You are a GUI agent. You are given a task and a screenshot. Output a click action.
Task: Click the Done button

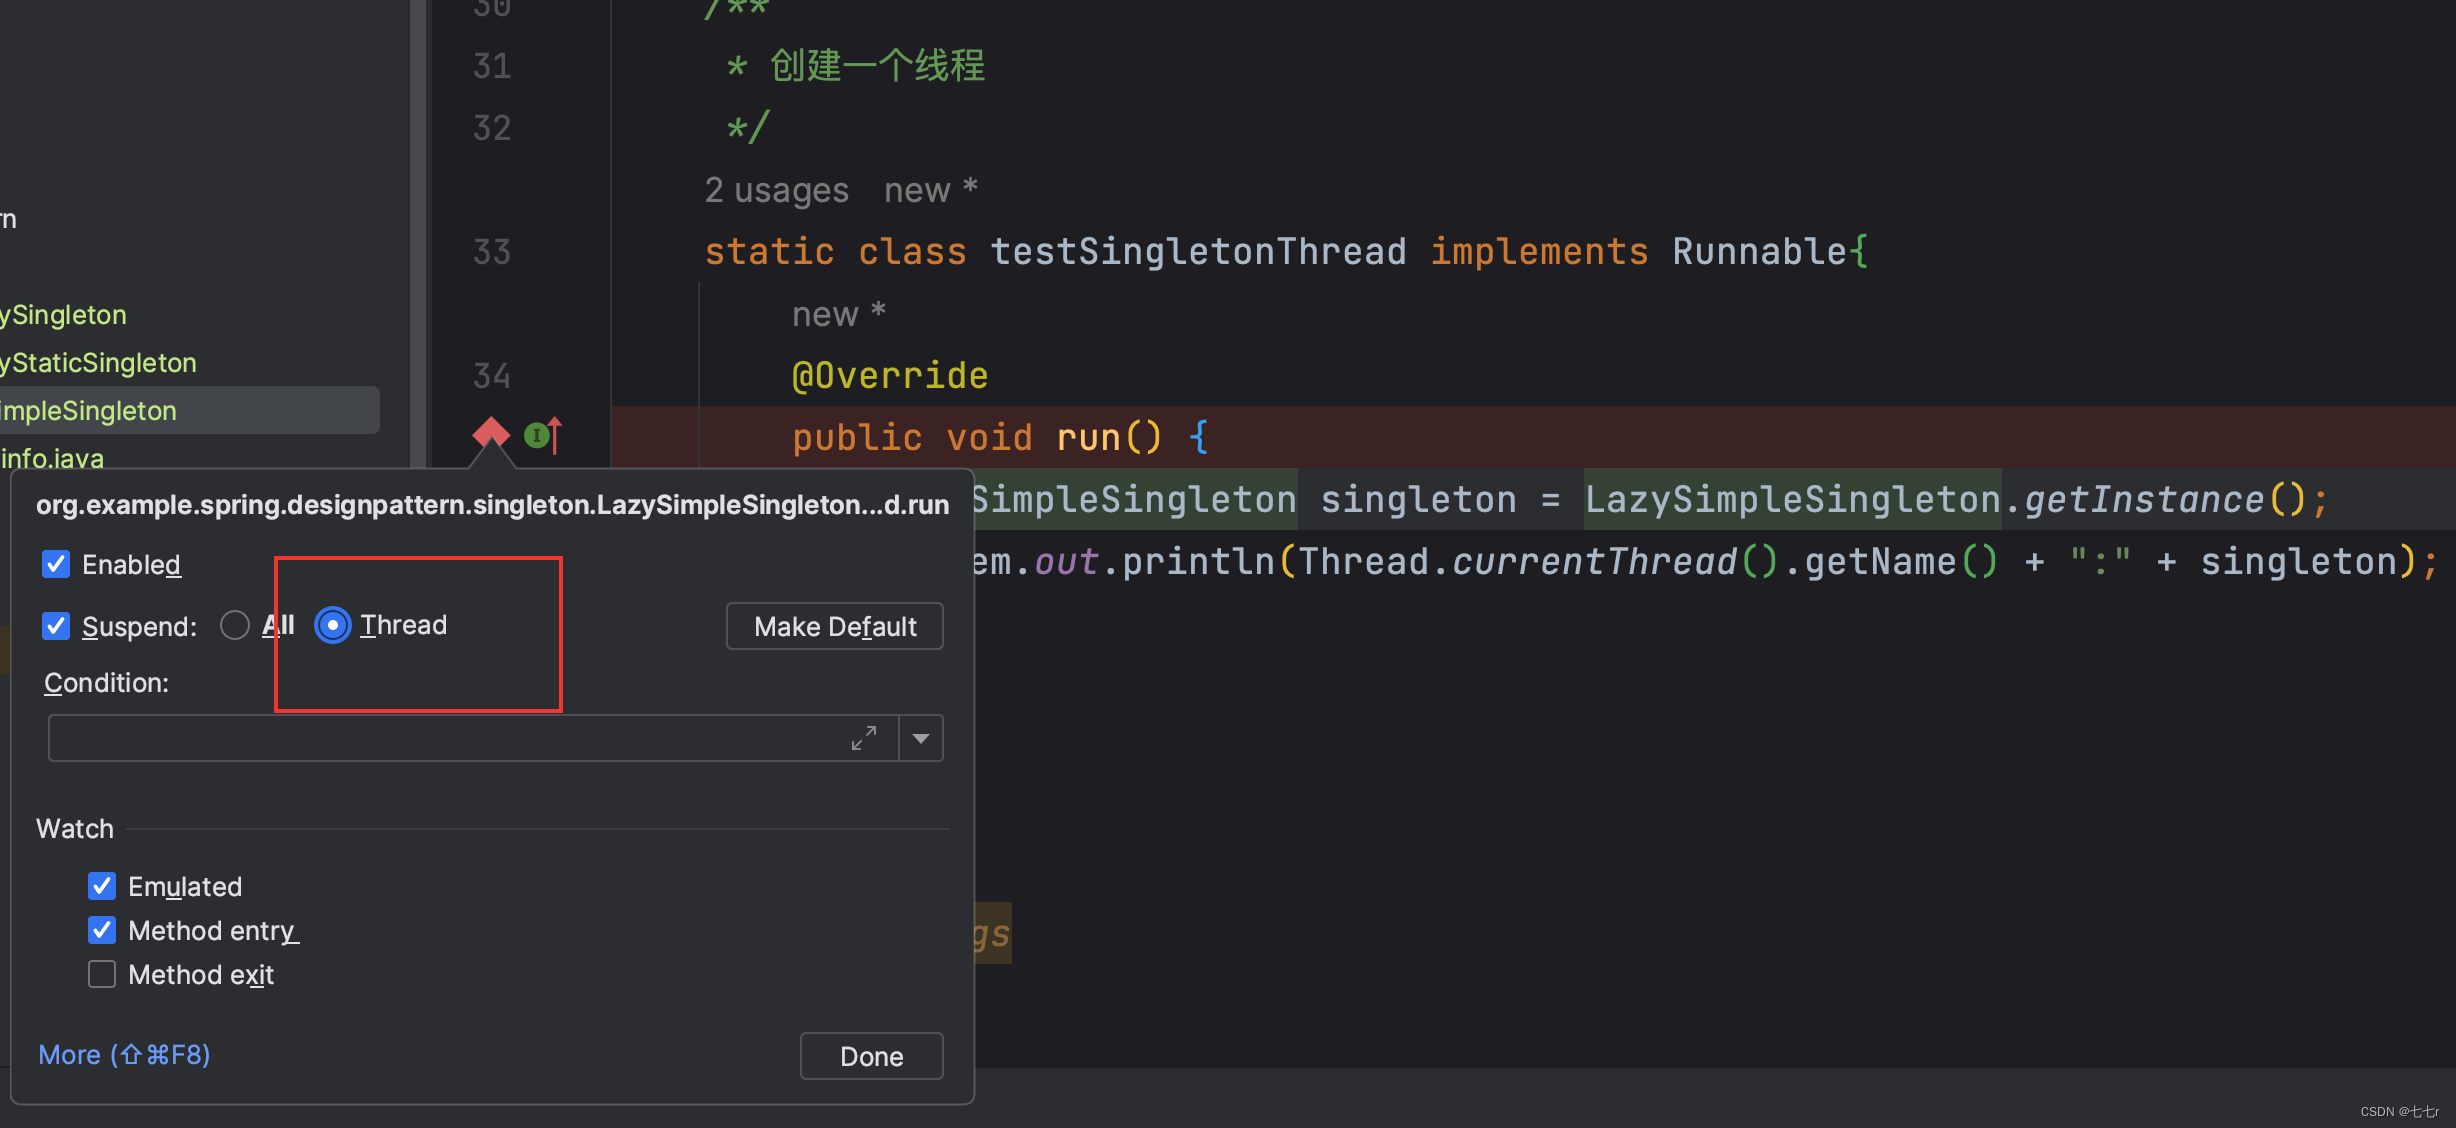pyautogui.click(x=871, y=1056)
